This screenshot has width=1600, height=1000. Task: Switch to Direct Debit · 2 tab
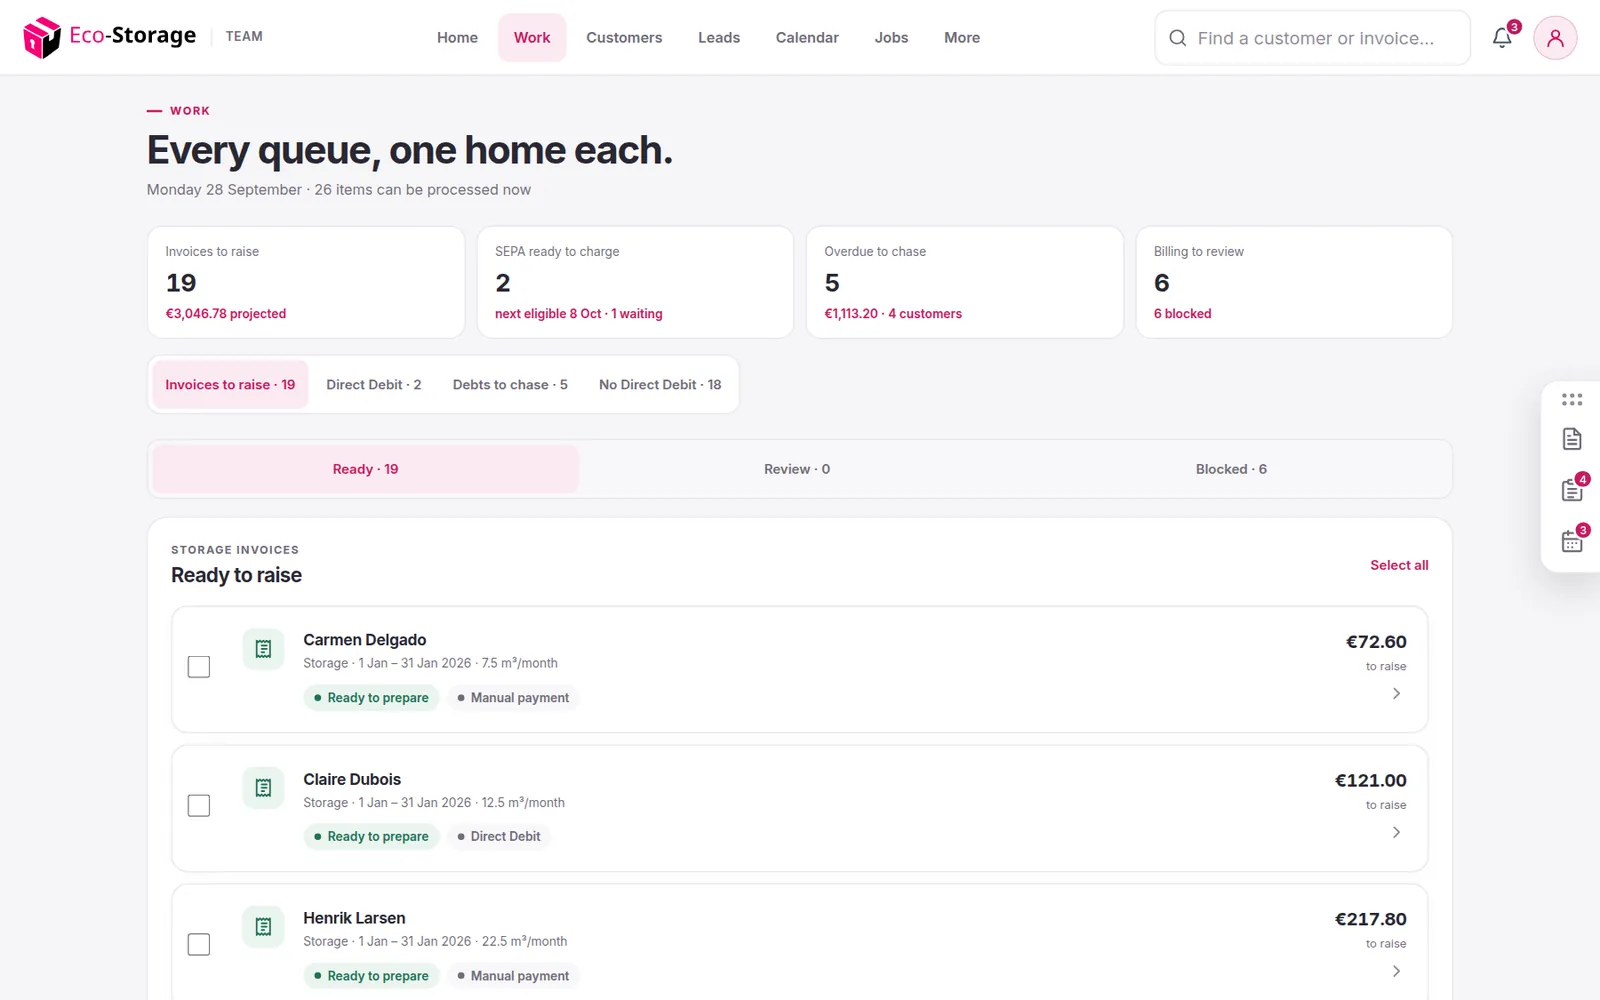pos(374,385)
